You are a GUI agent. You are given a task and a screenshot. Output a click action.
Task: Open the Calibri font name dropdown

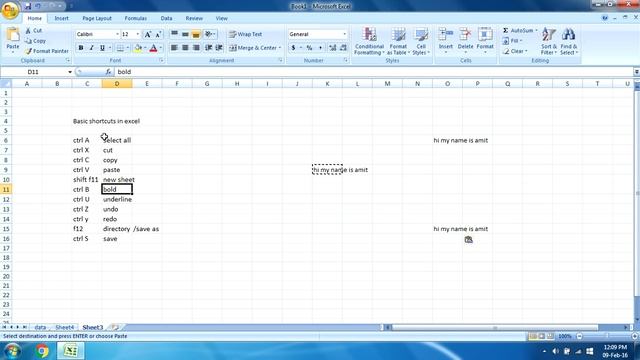point(118,34)
